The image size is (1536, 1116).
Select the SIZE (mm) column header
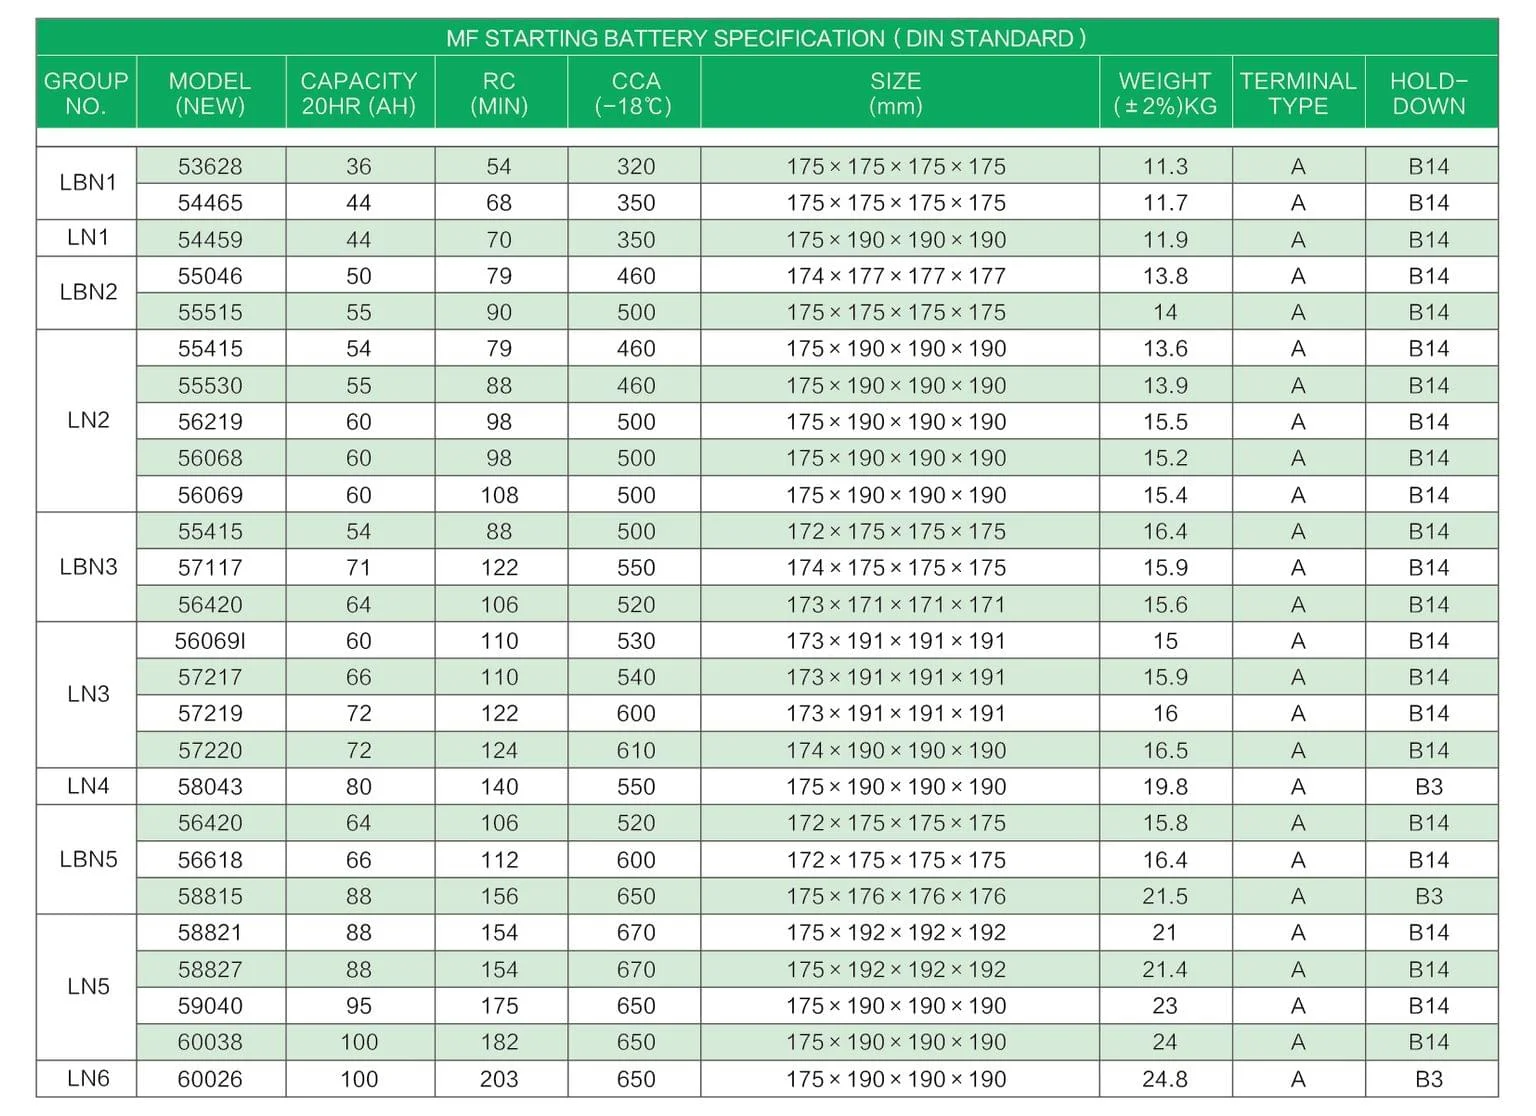(x=896, y=93)
